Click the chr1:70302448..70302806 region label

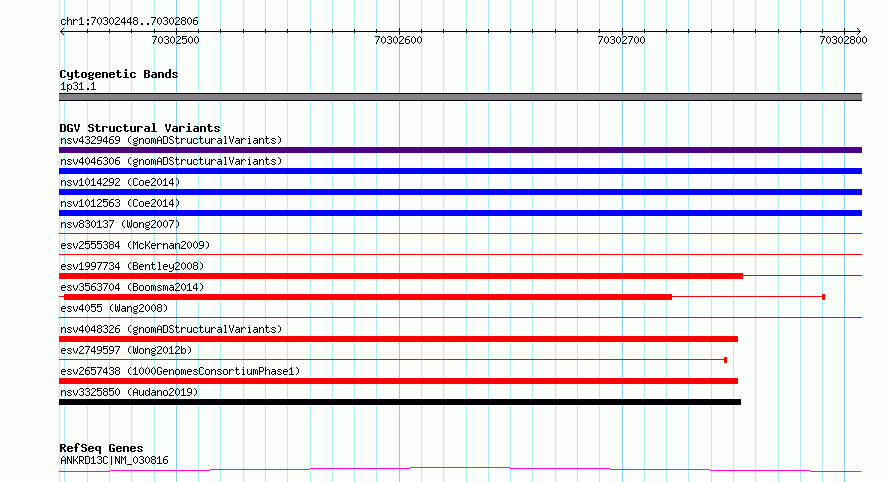coord(129,21)
